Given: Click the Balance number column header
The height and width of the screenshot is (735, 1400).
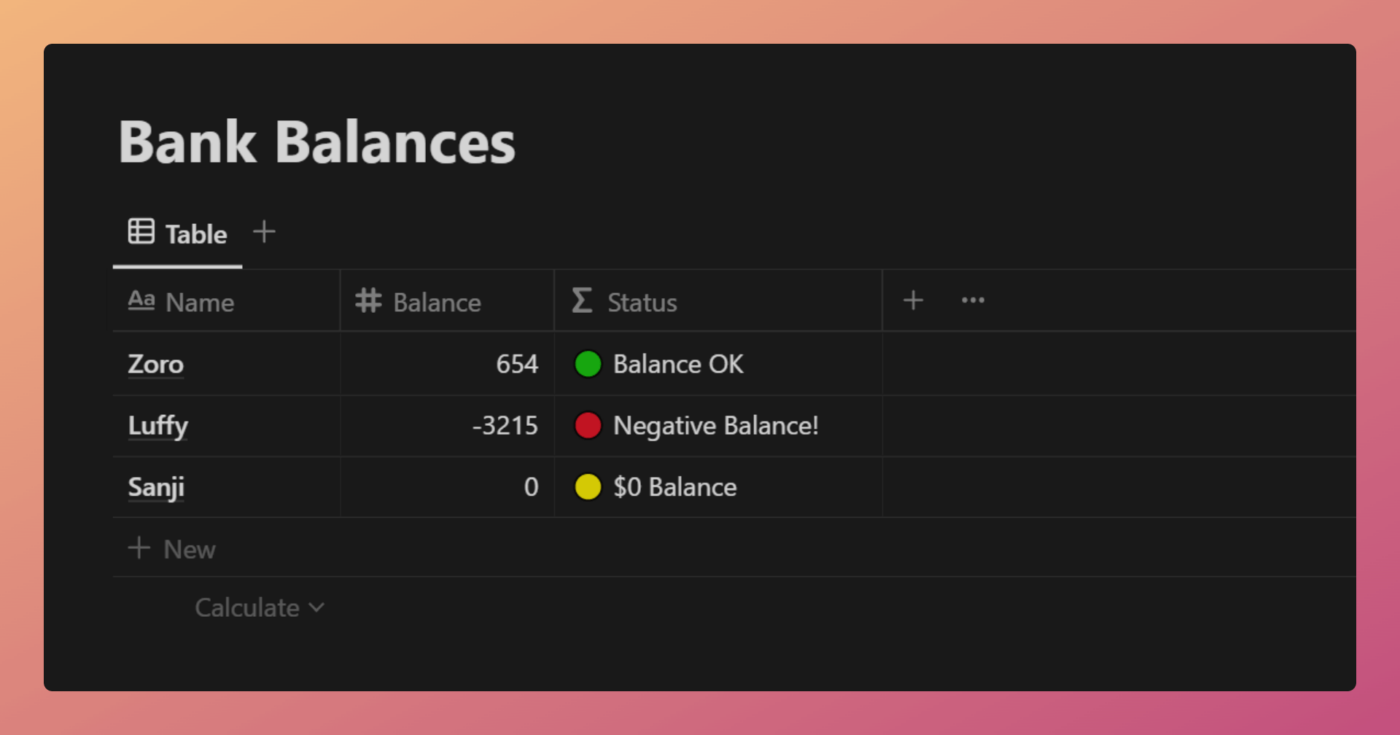Looking at the screenshot, I should [436, 302].
